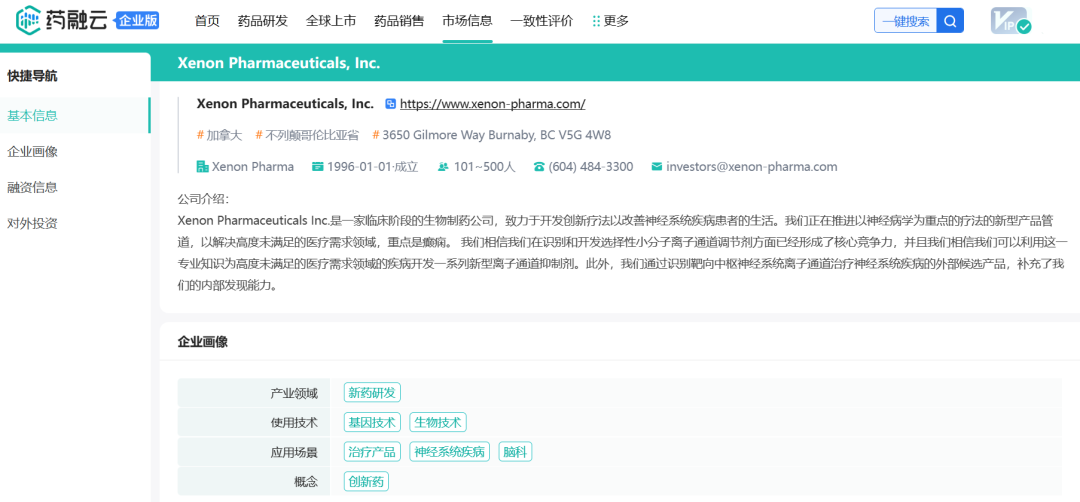Click the 使用技术 row label

click(x=294, y=423)
